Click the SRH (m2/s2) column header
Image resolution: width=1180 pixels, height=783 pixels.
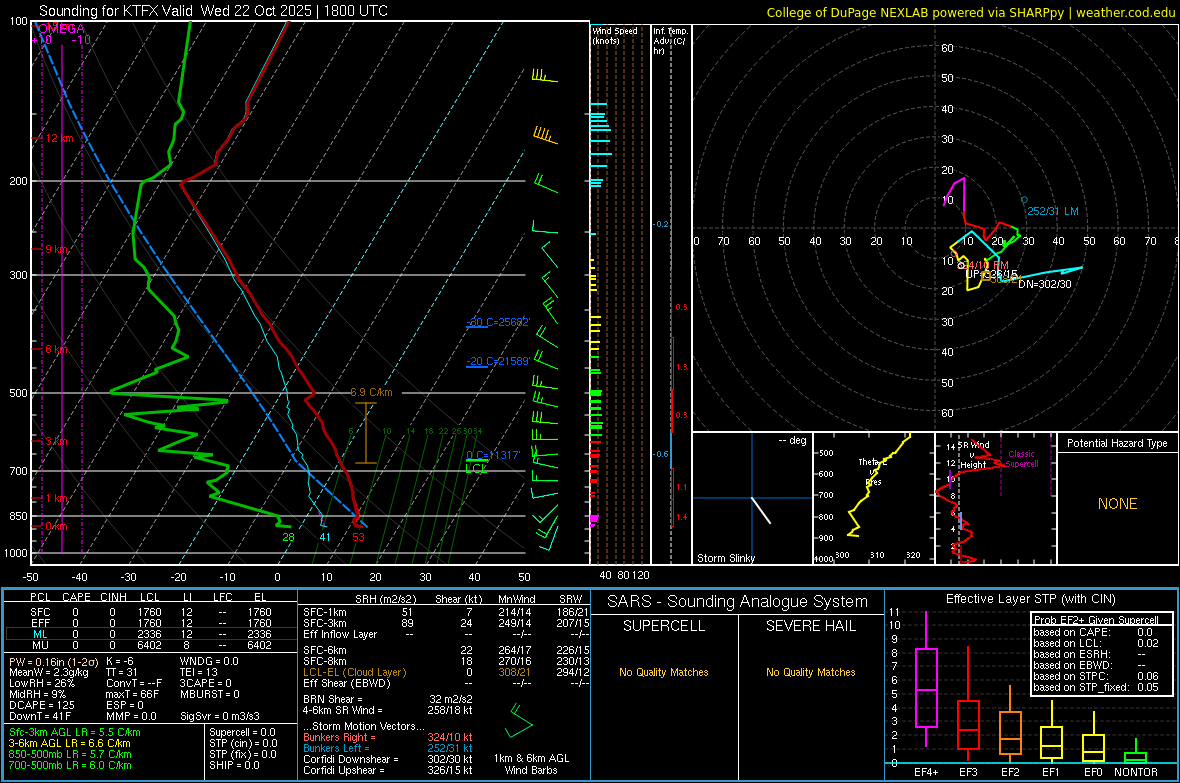click(385, 599)
